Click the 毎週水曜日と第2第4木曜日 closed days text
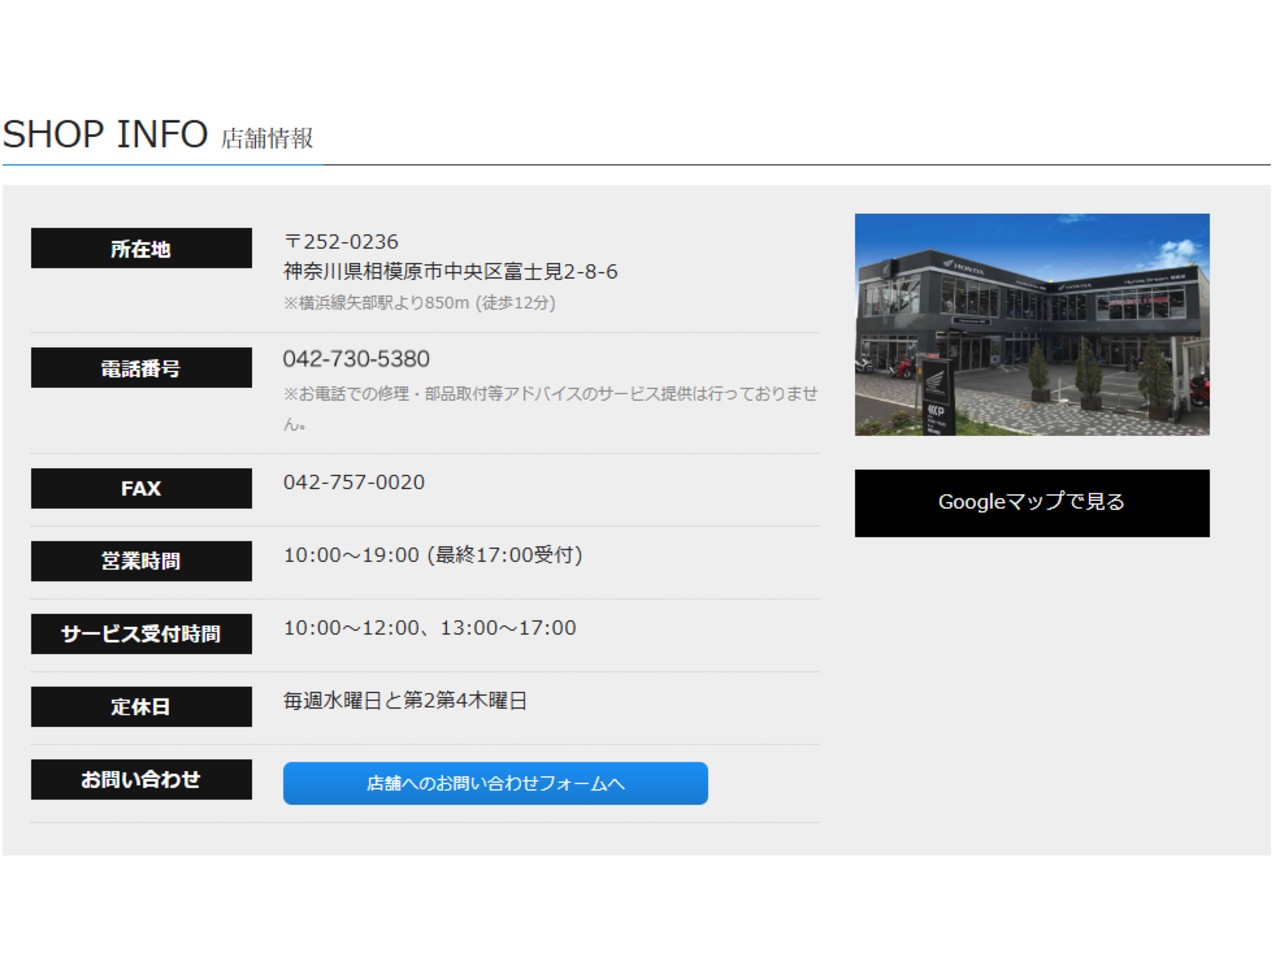 pos(405,701)
